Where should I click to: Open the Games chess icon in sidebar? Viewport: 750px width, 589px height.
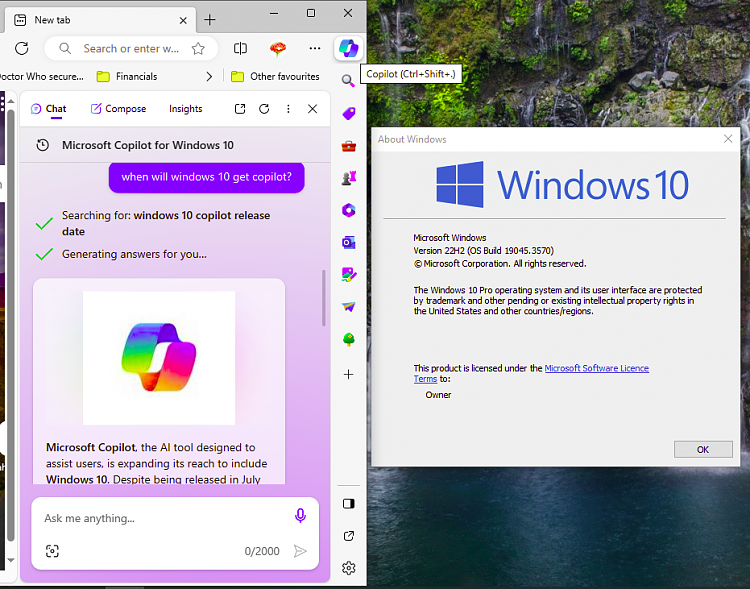pos(349,178)
